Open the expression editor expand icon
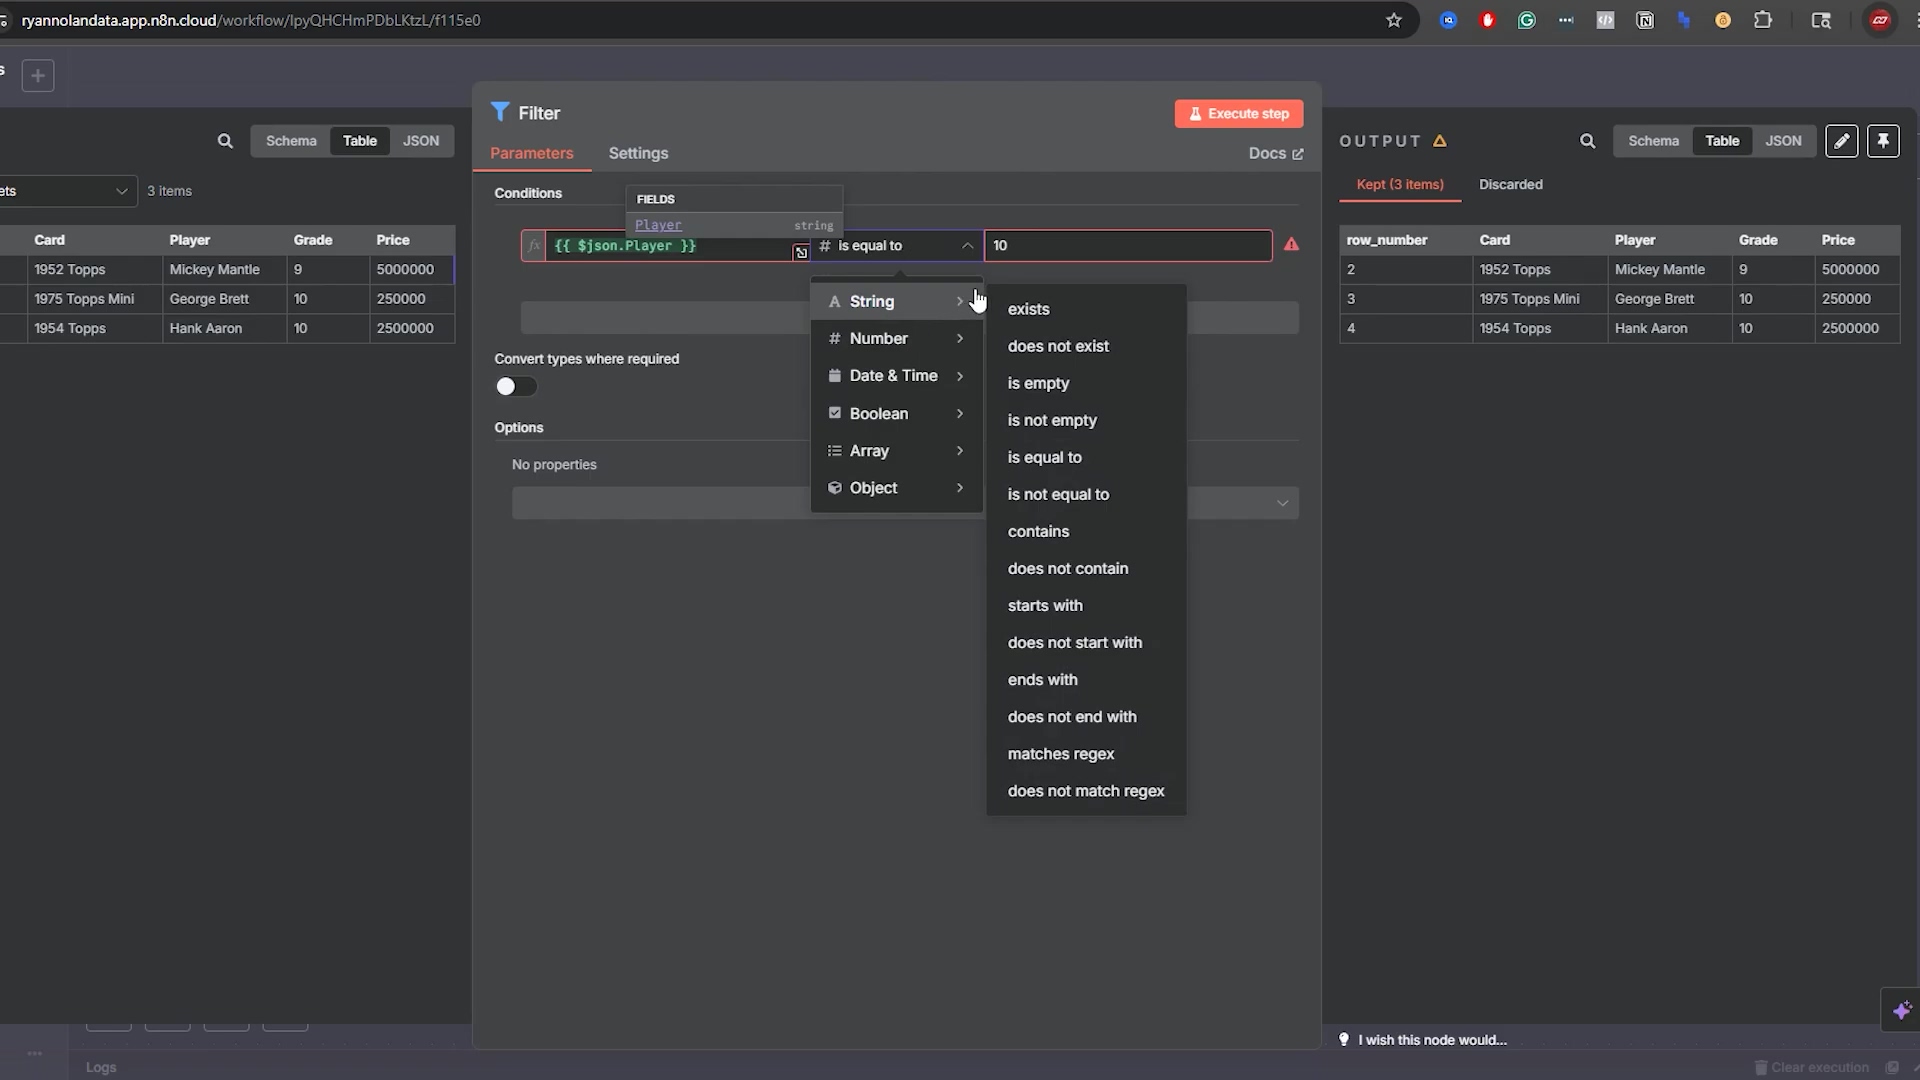This screenshot has height=1080, width=1920. pos(801,253)
